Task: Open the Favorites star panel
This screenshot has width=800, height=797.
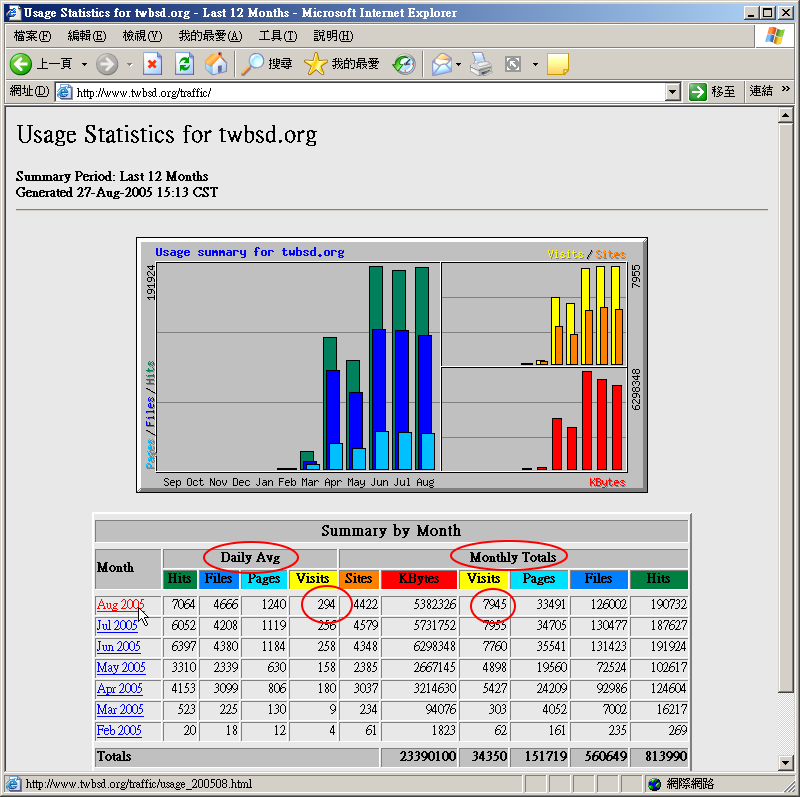Action: tap(316, 64)
